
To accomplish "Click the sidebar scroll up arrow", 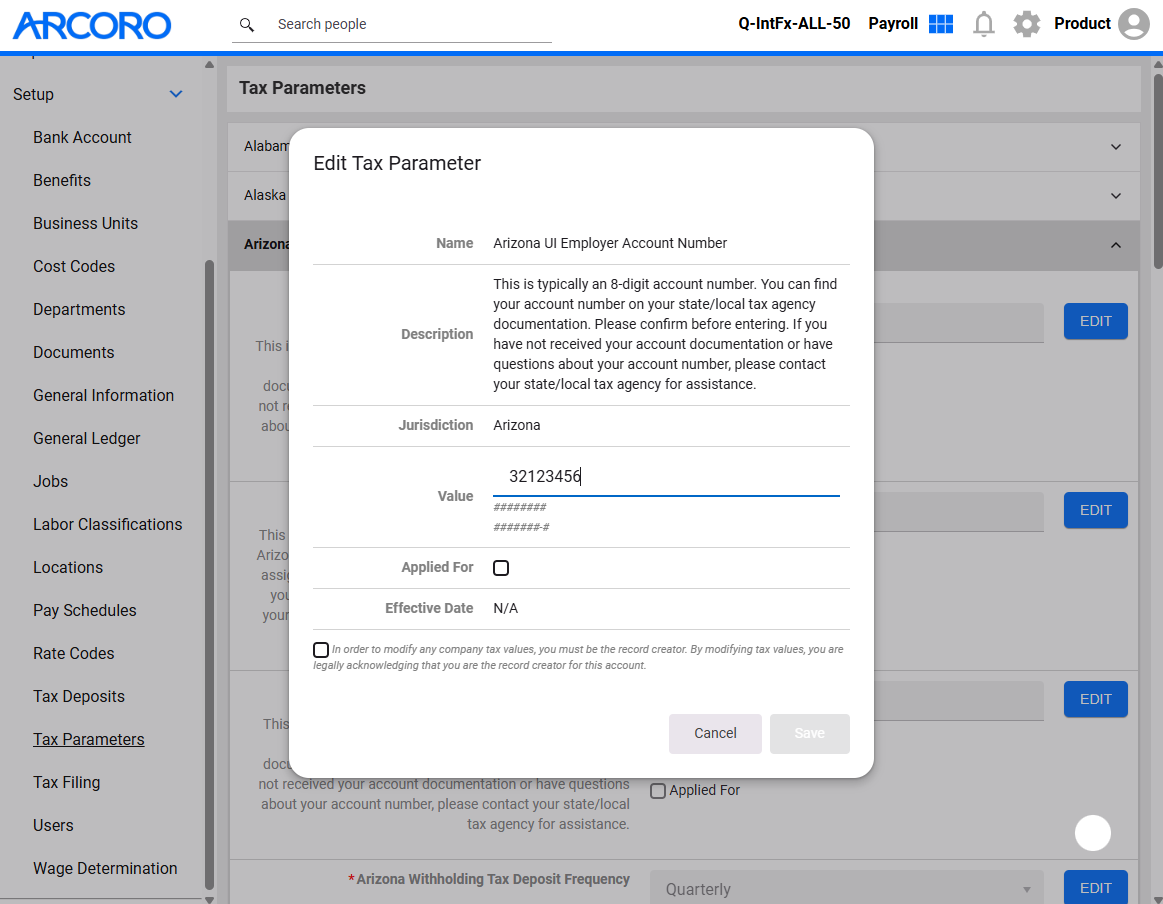I will tap(209, 65).
